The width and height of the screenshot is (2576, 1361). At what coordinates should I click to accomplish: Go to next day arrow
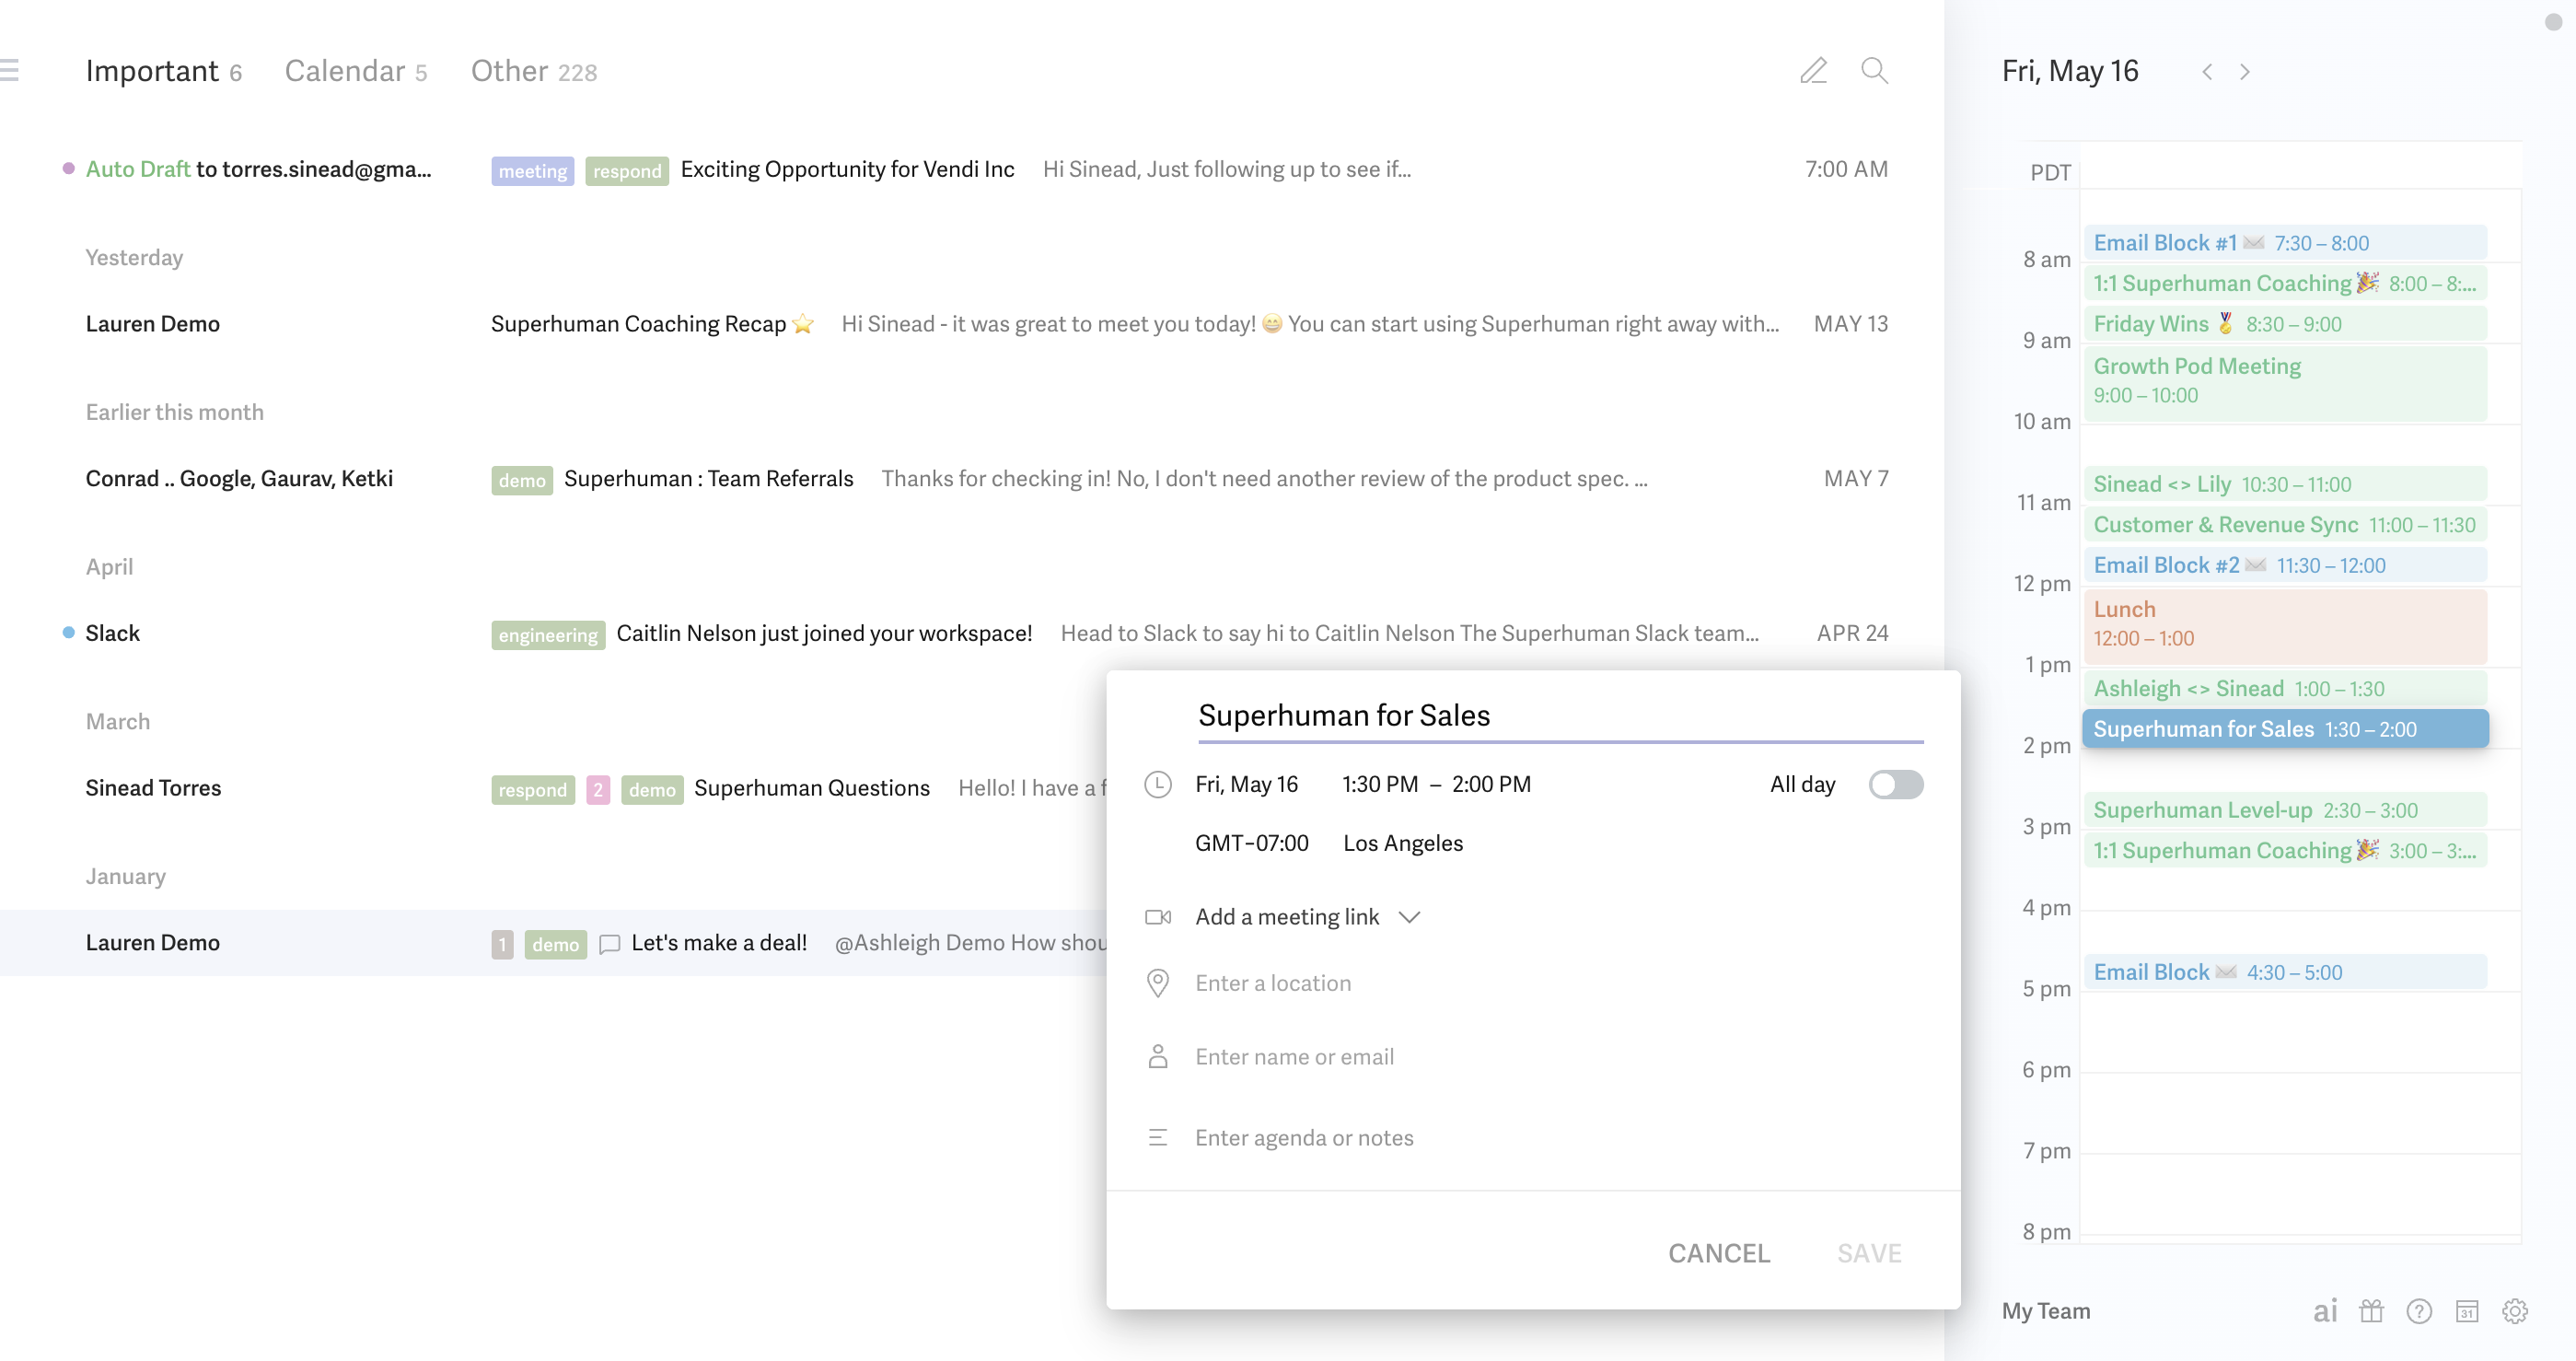(2245, 72)
